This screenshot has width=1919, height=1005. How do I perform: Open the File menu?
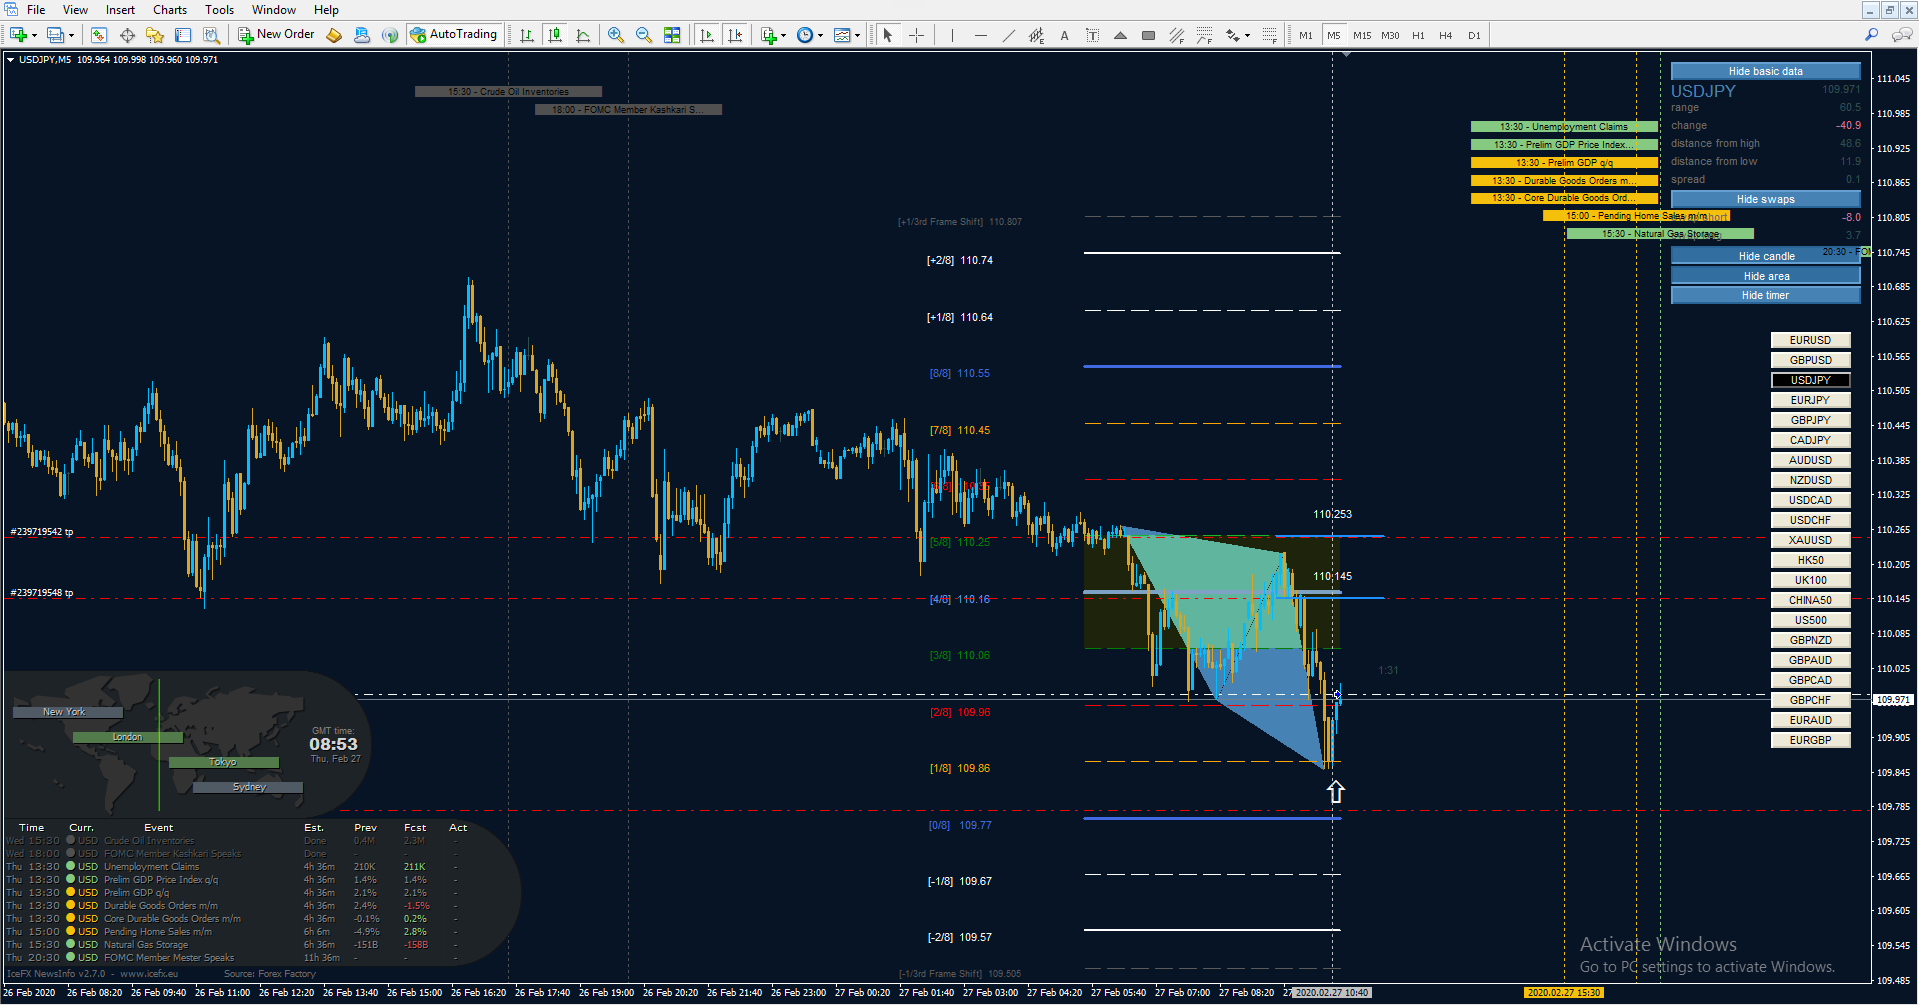pos(36,10)
